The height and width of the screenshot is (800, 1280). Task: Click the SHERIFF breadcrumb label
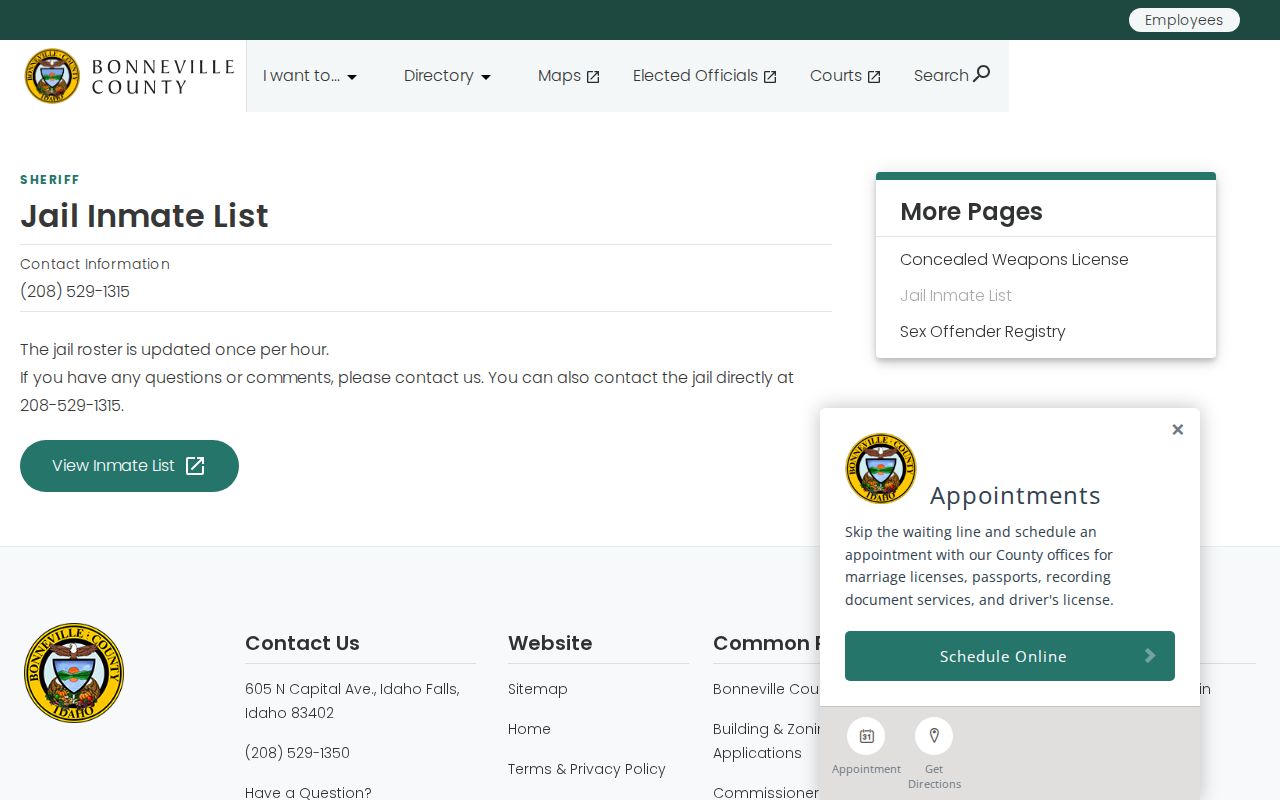50,180
